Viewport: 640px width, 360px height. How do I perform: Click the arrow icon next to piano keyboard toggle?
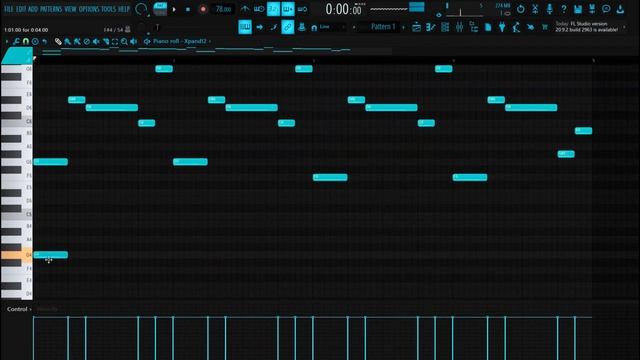point(260,27)
